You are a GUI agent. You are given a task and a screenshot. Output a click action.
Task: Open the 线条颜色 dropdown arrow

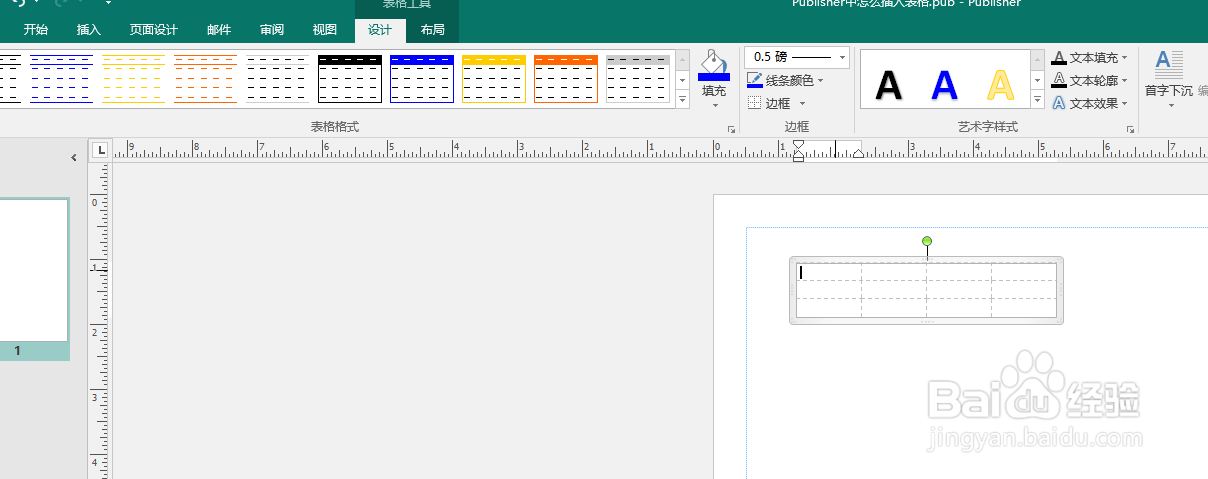click(821, 80)
